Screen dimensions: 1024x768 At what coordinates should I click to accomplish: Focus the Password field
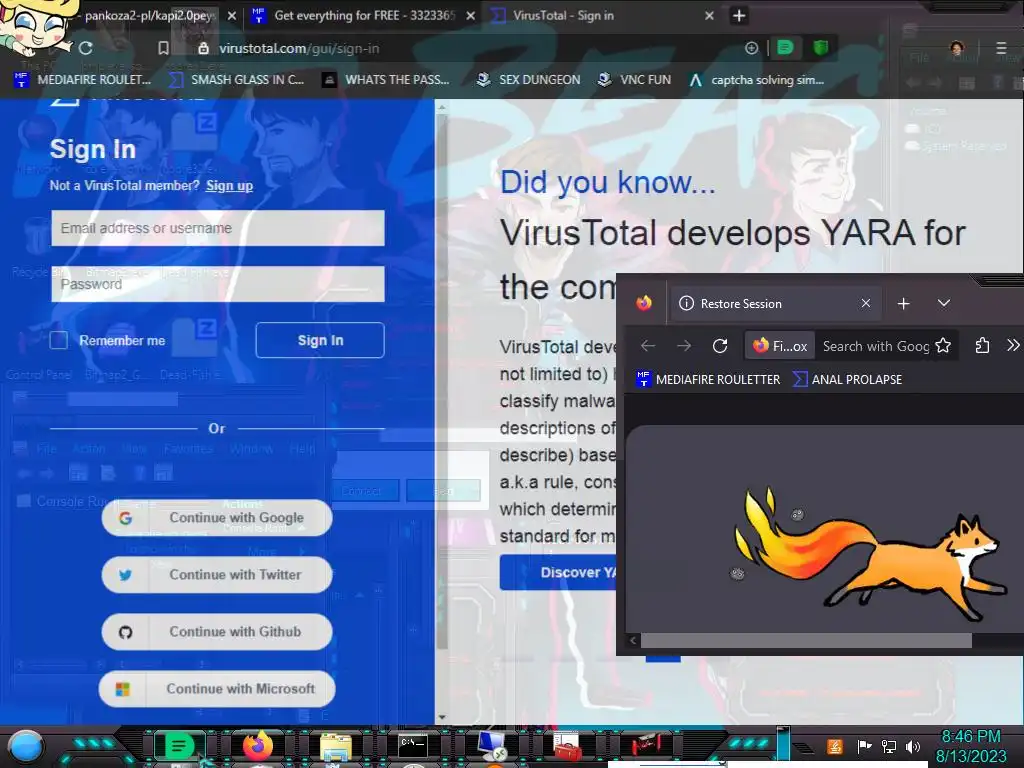[x=218, y=284]
